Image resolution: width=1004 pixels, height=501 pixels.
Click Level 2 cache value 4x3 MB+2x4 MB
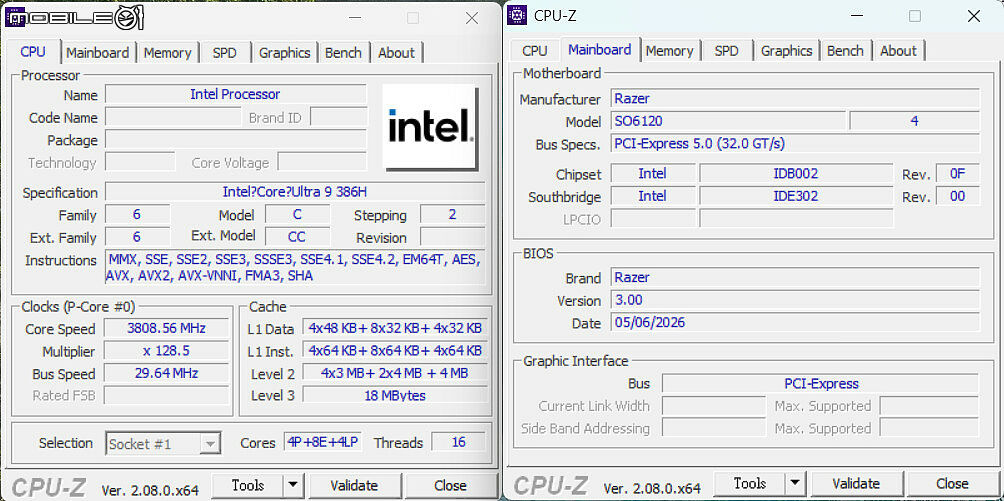click(395, 373)
